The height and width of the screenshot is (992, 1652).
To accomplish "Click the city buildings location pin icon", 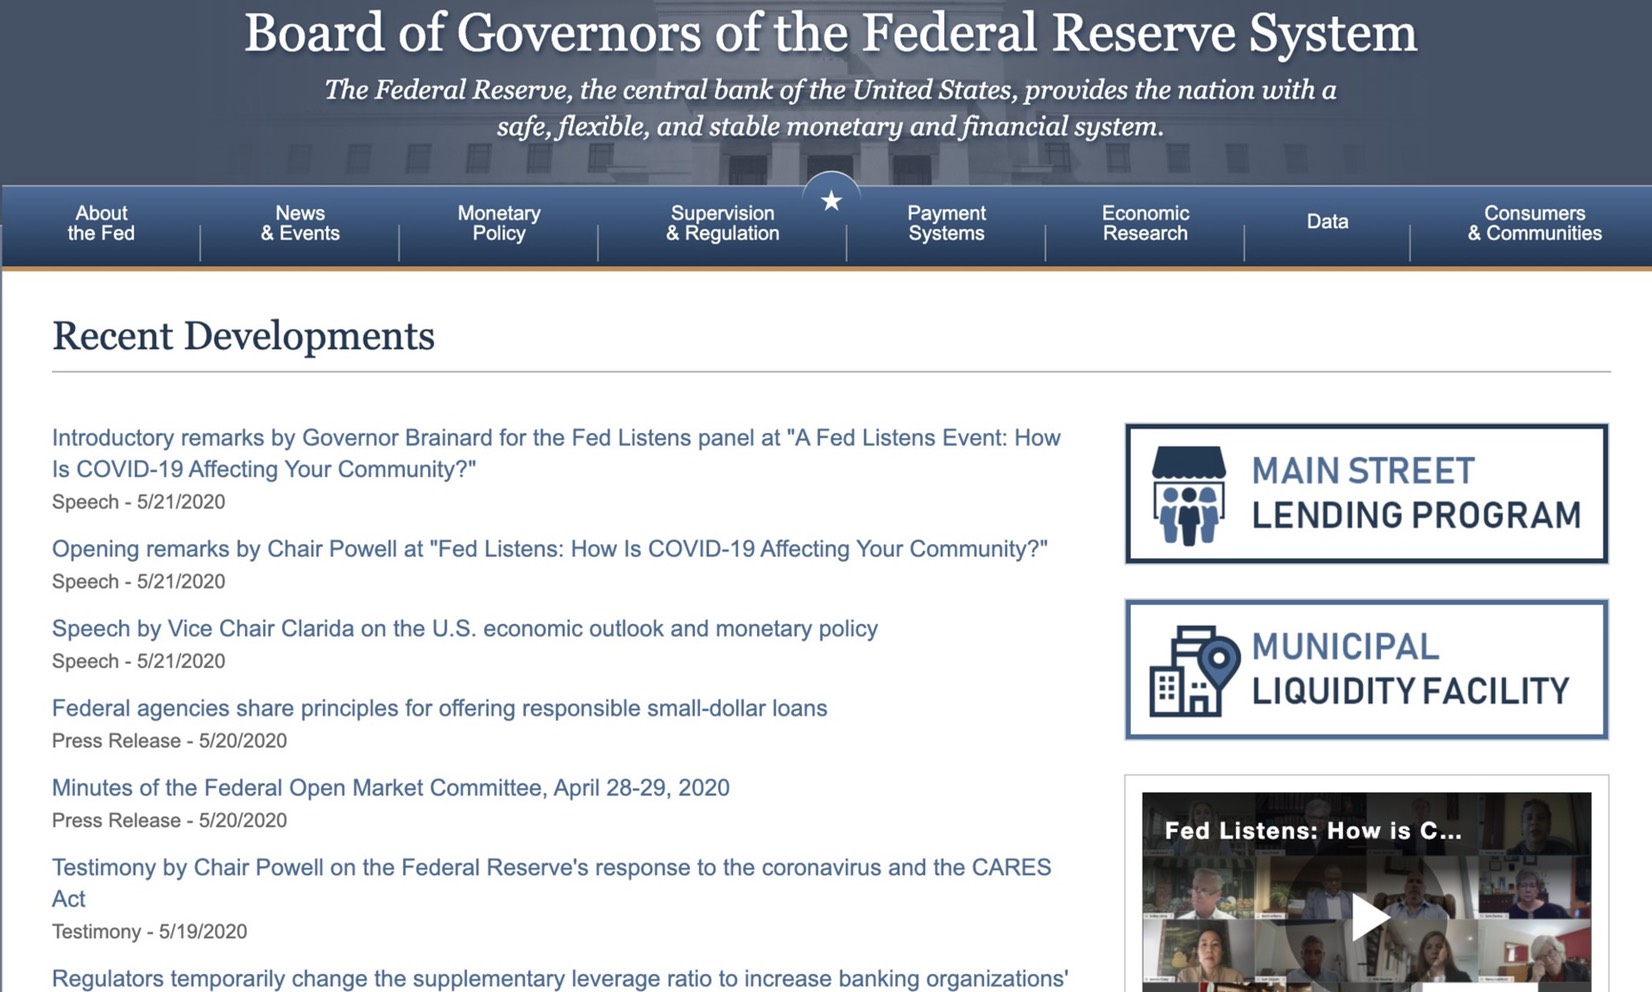I will click(x=1194, y=671).
